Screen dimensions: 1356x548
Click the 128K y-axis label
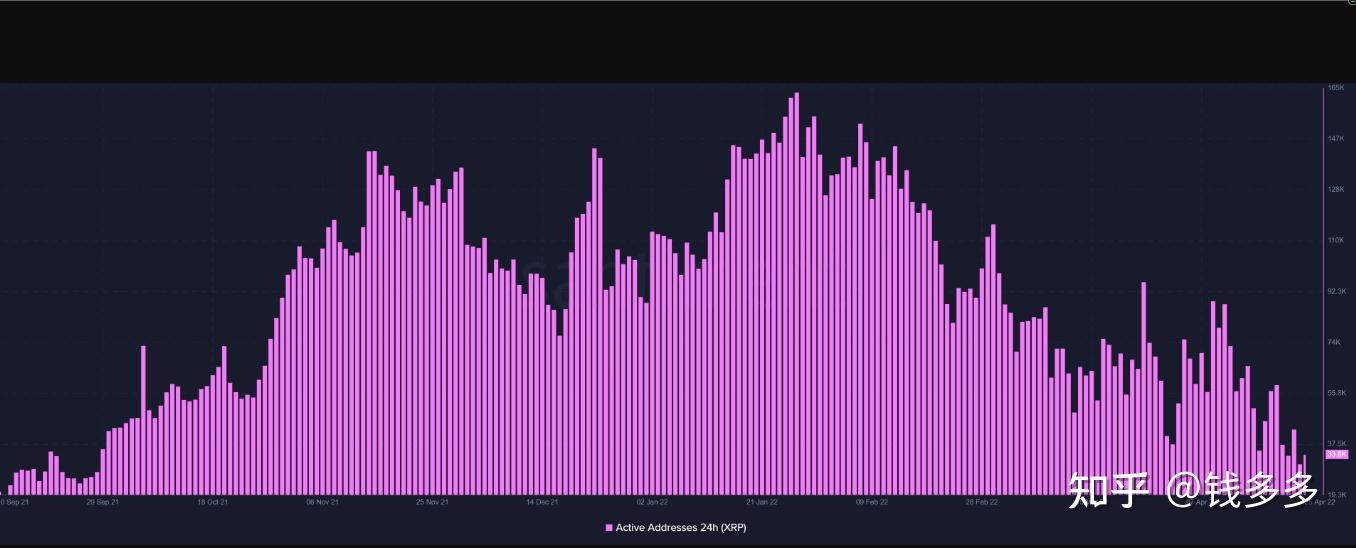(1335, 190)
